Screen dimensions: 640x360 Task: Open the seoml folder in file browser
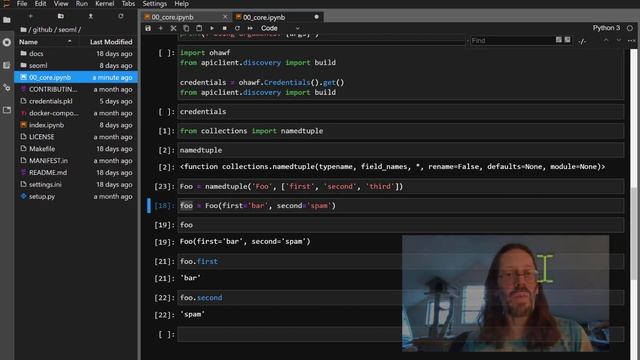tap(76, 65)
